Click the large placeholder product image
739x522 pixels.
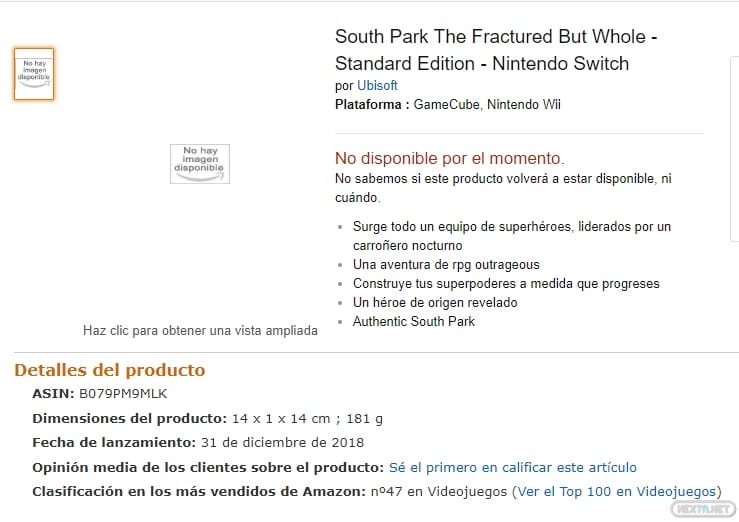(200, 164)
